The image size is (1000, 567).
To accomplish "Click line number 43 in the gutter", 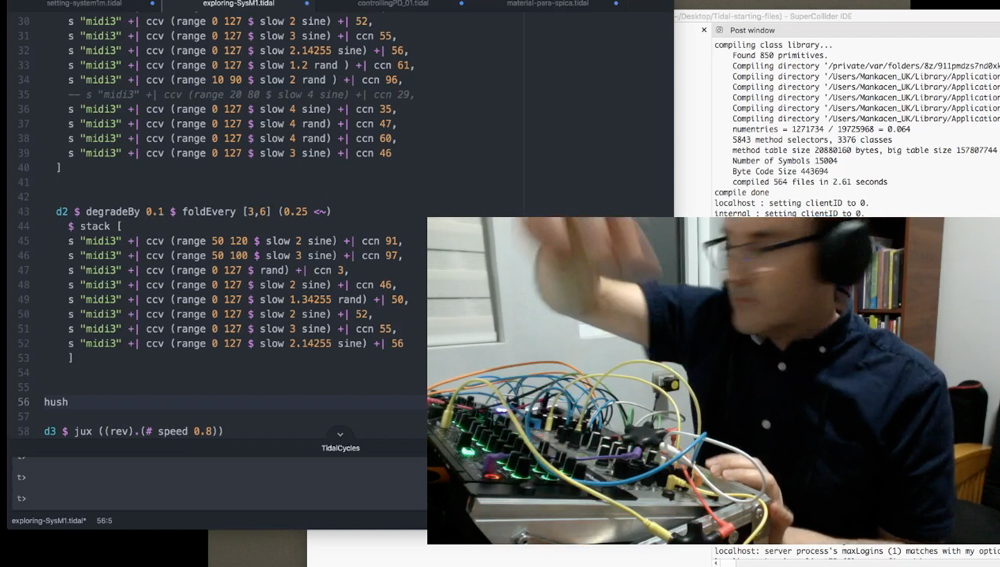I will pos(23,212).
